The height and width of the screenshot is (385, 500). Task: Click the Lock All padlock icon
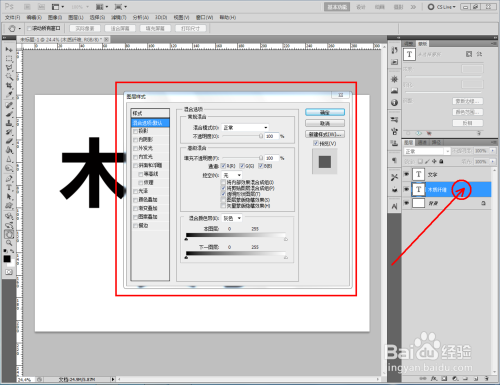[x=441, y=161]
